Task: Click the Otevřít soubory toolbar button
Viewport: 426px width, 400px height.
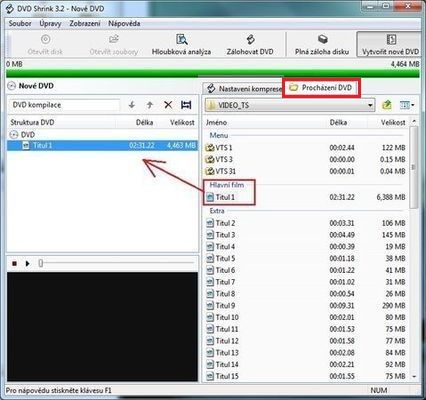Action: [x=114, y=45]
